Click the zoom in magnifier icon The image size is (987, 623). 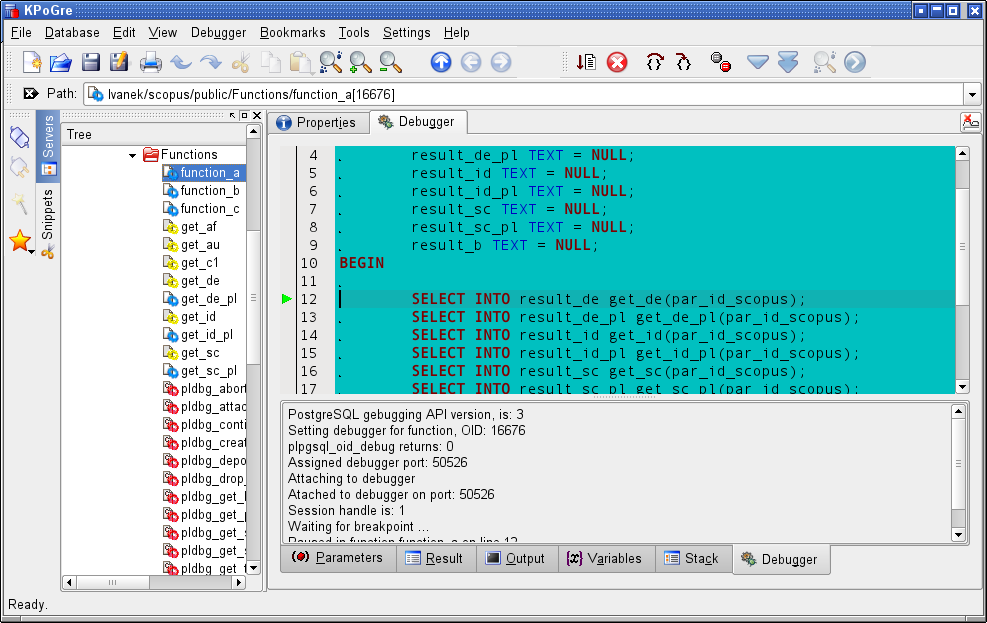360,62
